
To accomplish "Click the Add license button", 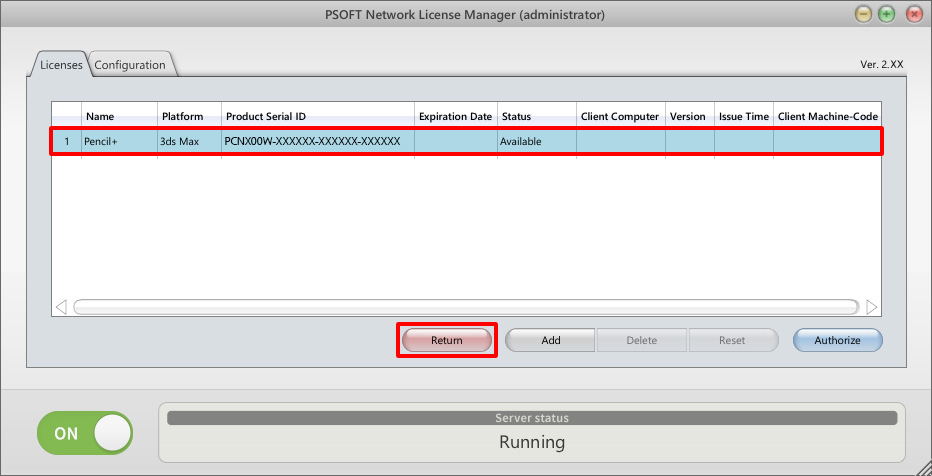I will point(550,340).
